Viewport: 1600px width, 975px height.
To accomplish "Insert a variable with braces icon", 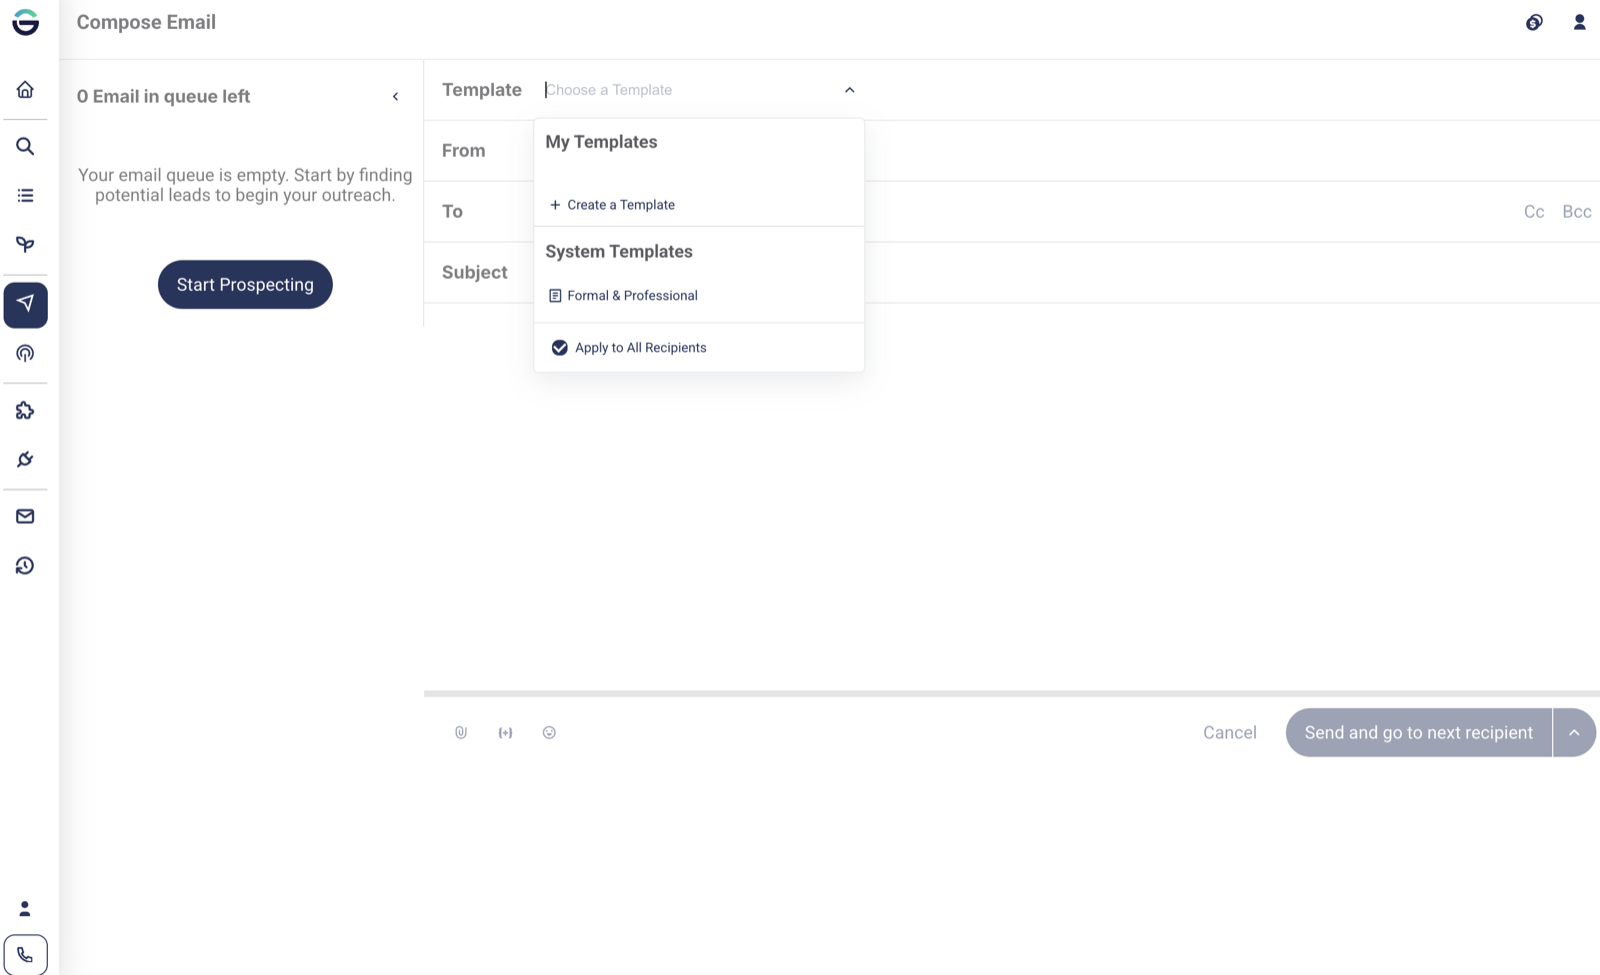I will point(505,733).
